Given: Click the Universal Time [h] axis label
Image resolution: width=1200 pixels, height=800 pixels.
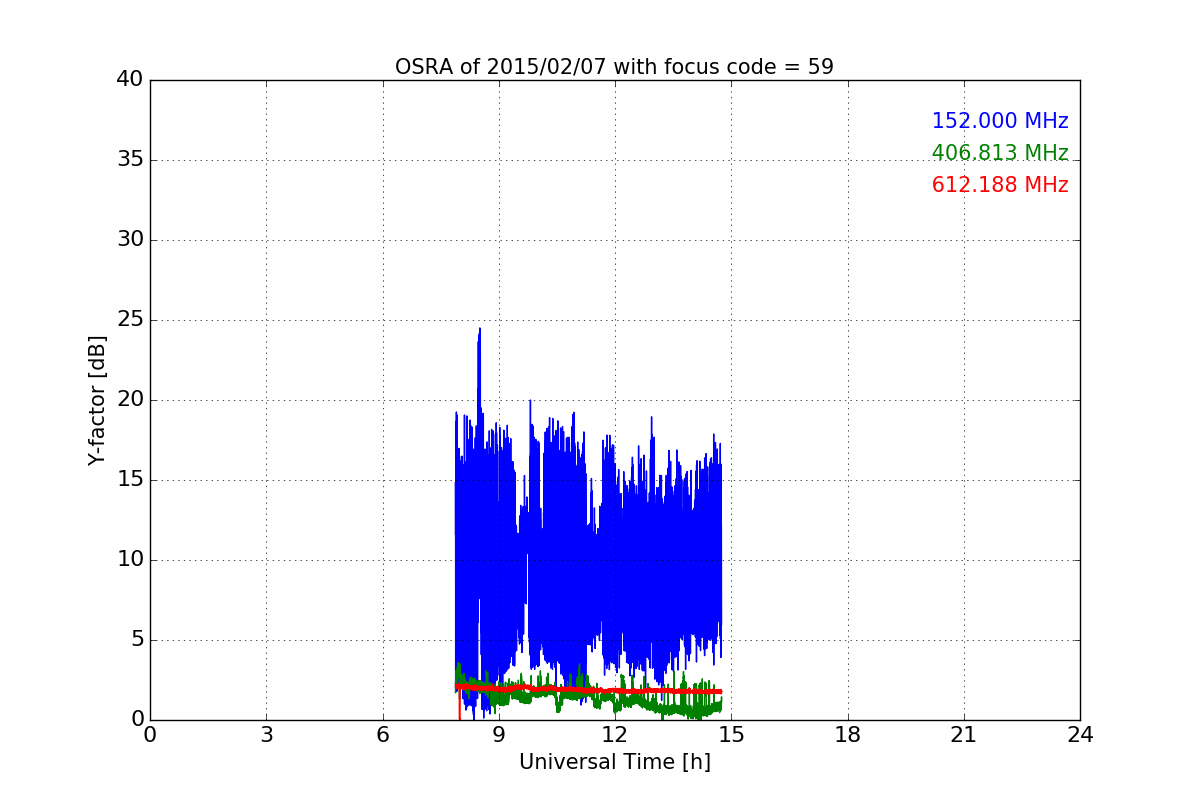Looking at the screenshot, I should tap(614, 762).
